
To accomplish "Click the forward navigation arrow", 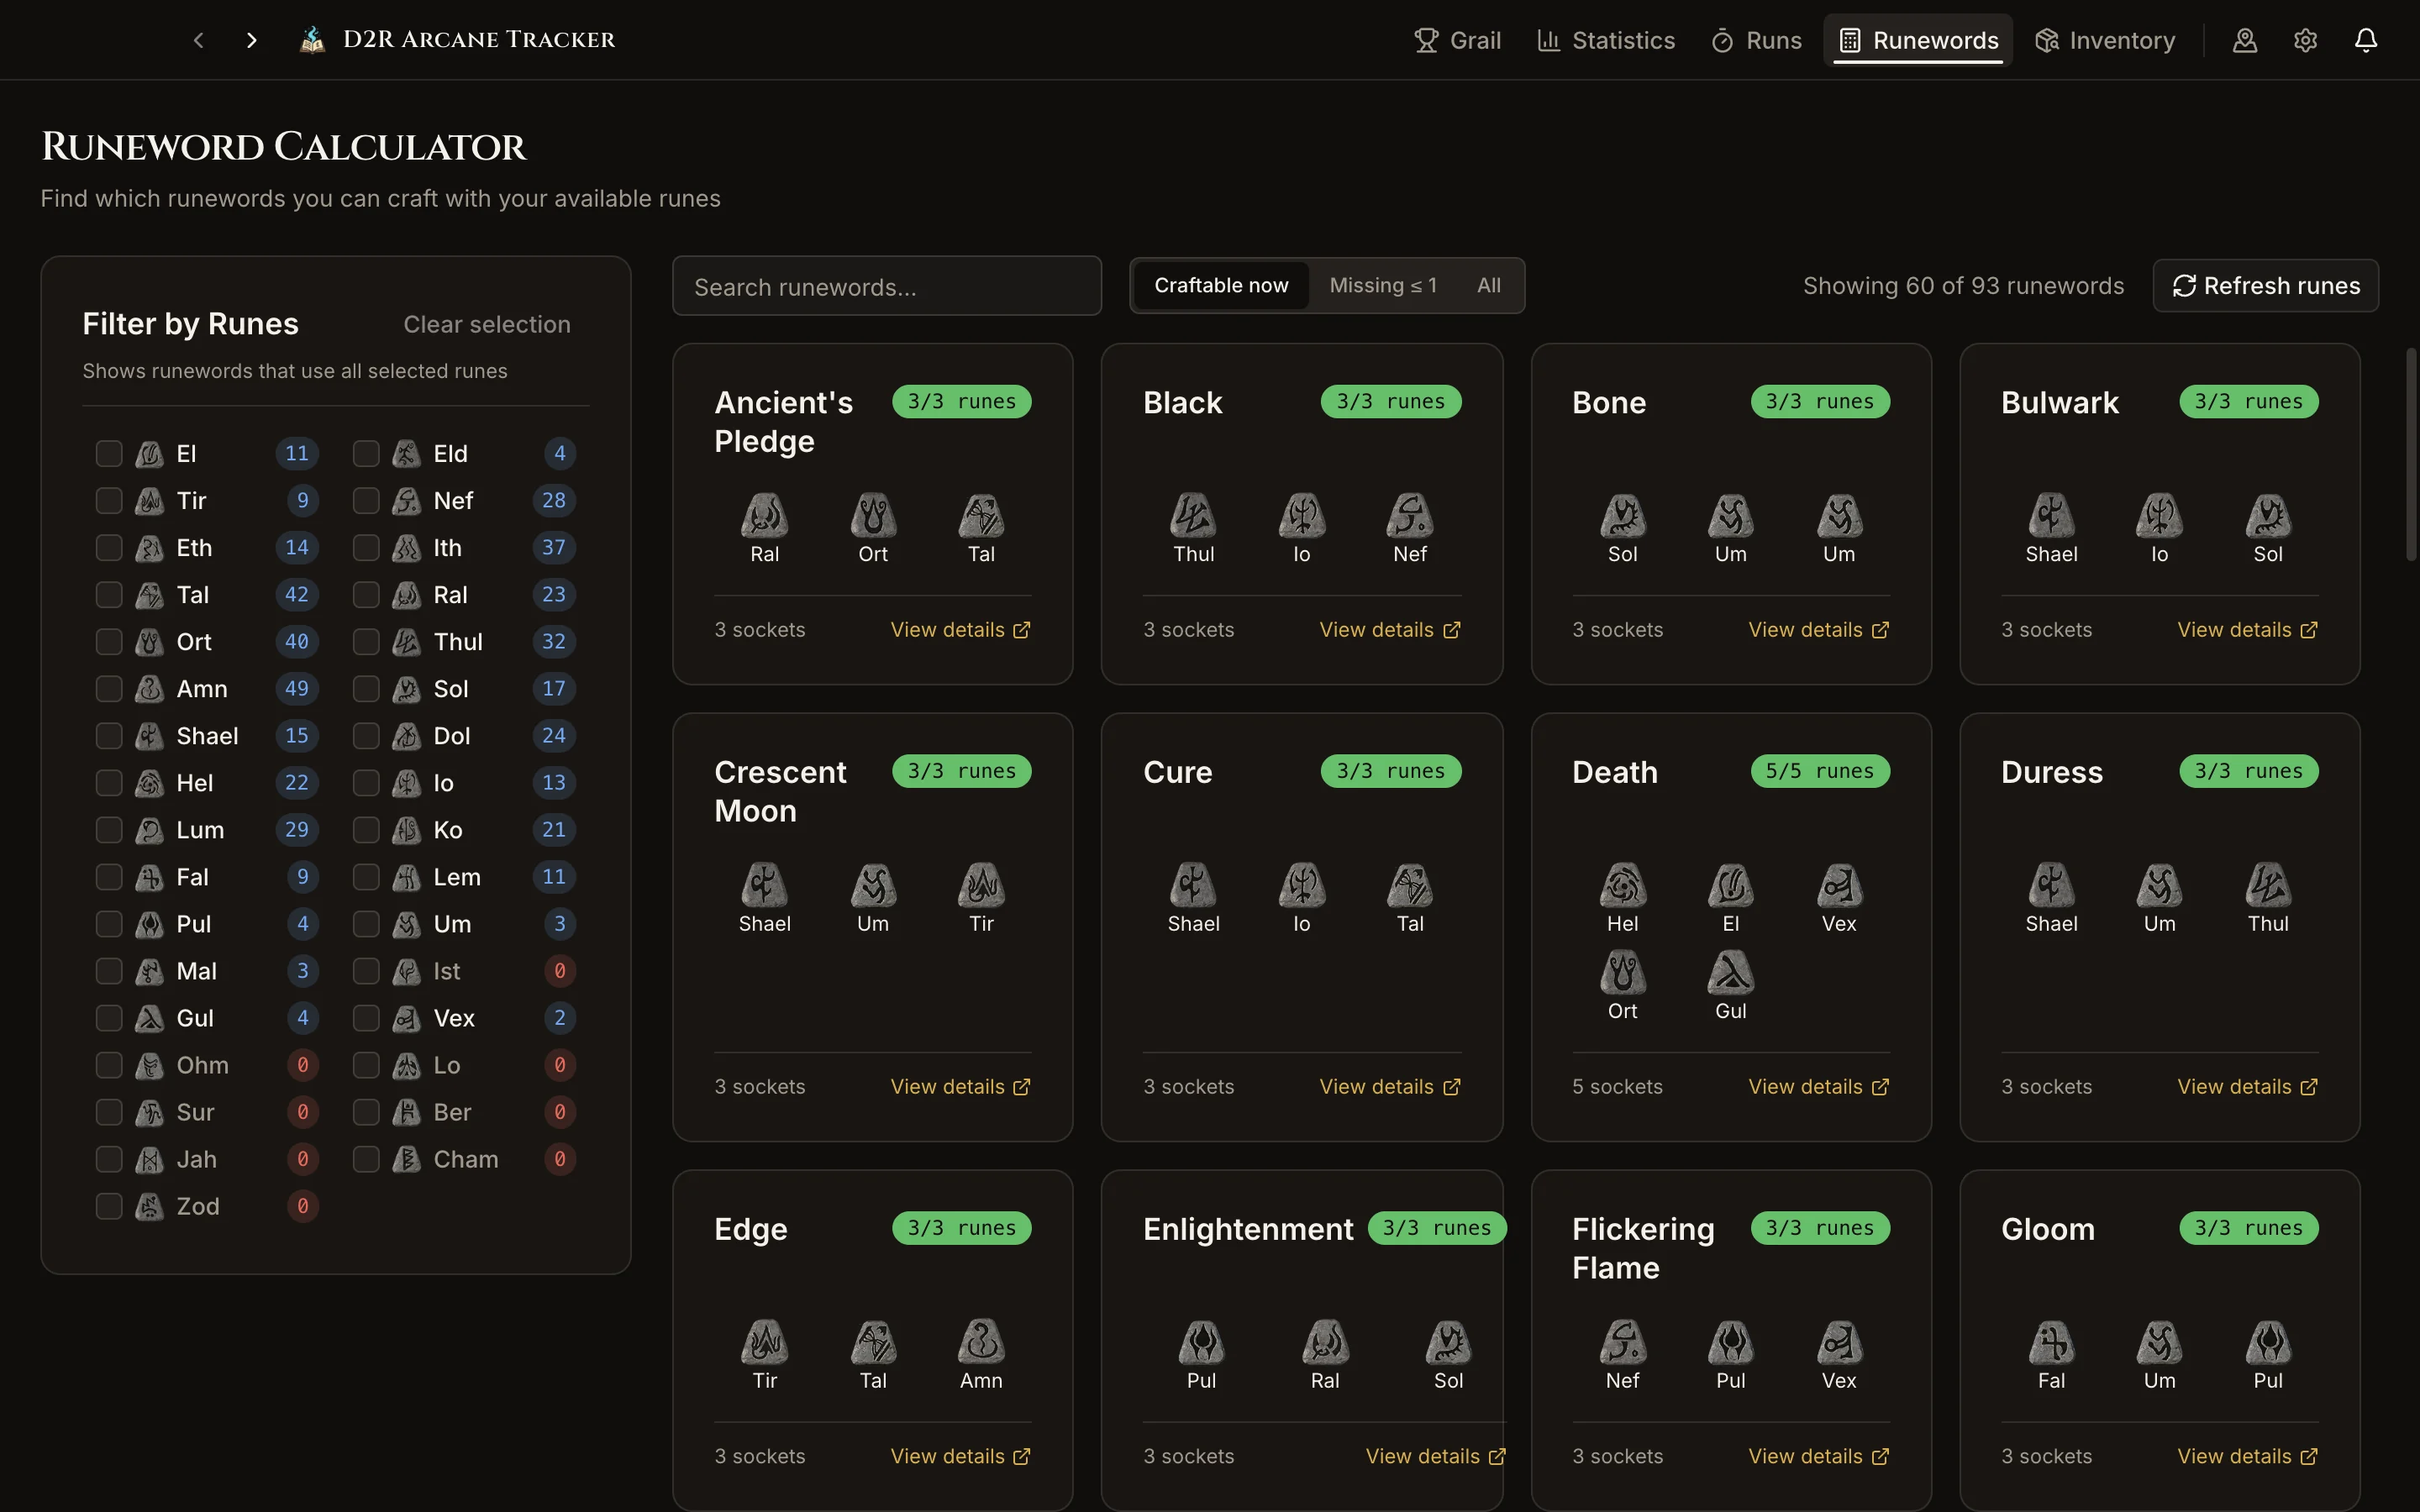I will pos(251,40).
